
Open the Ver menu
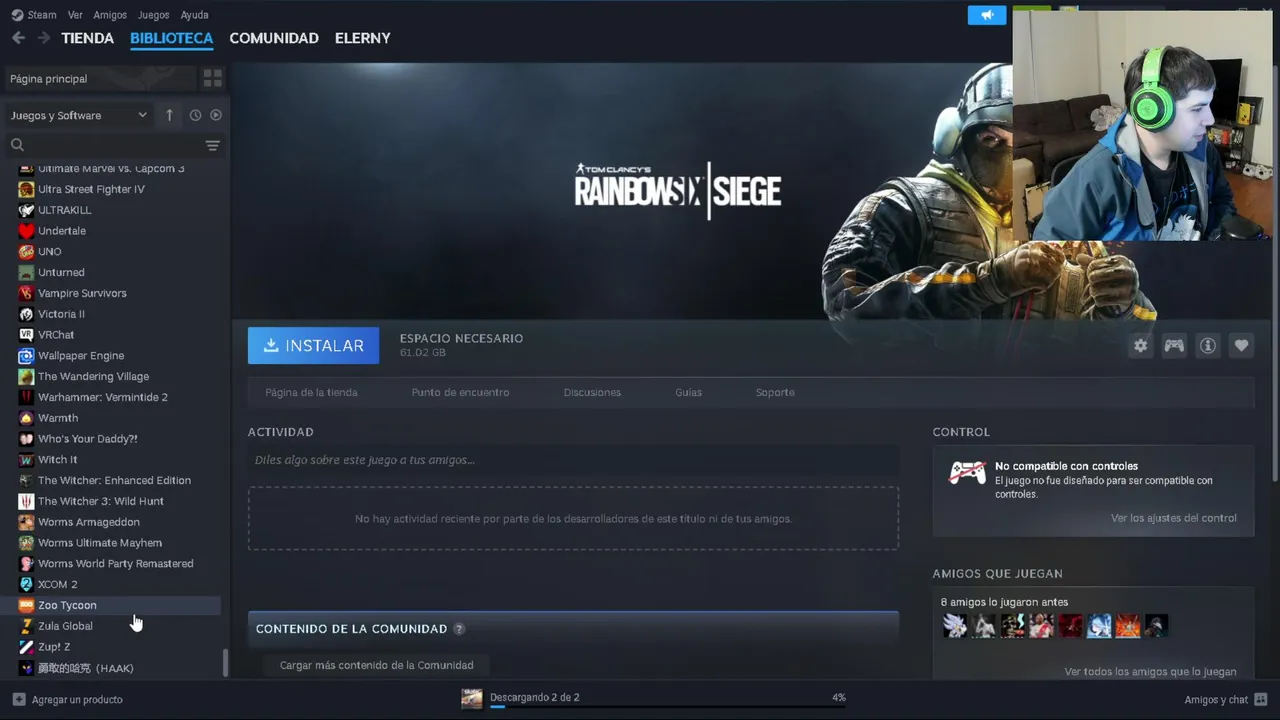[75, 15]
